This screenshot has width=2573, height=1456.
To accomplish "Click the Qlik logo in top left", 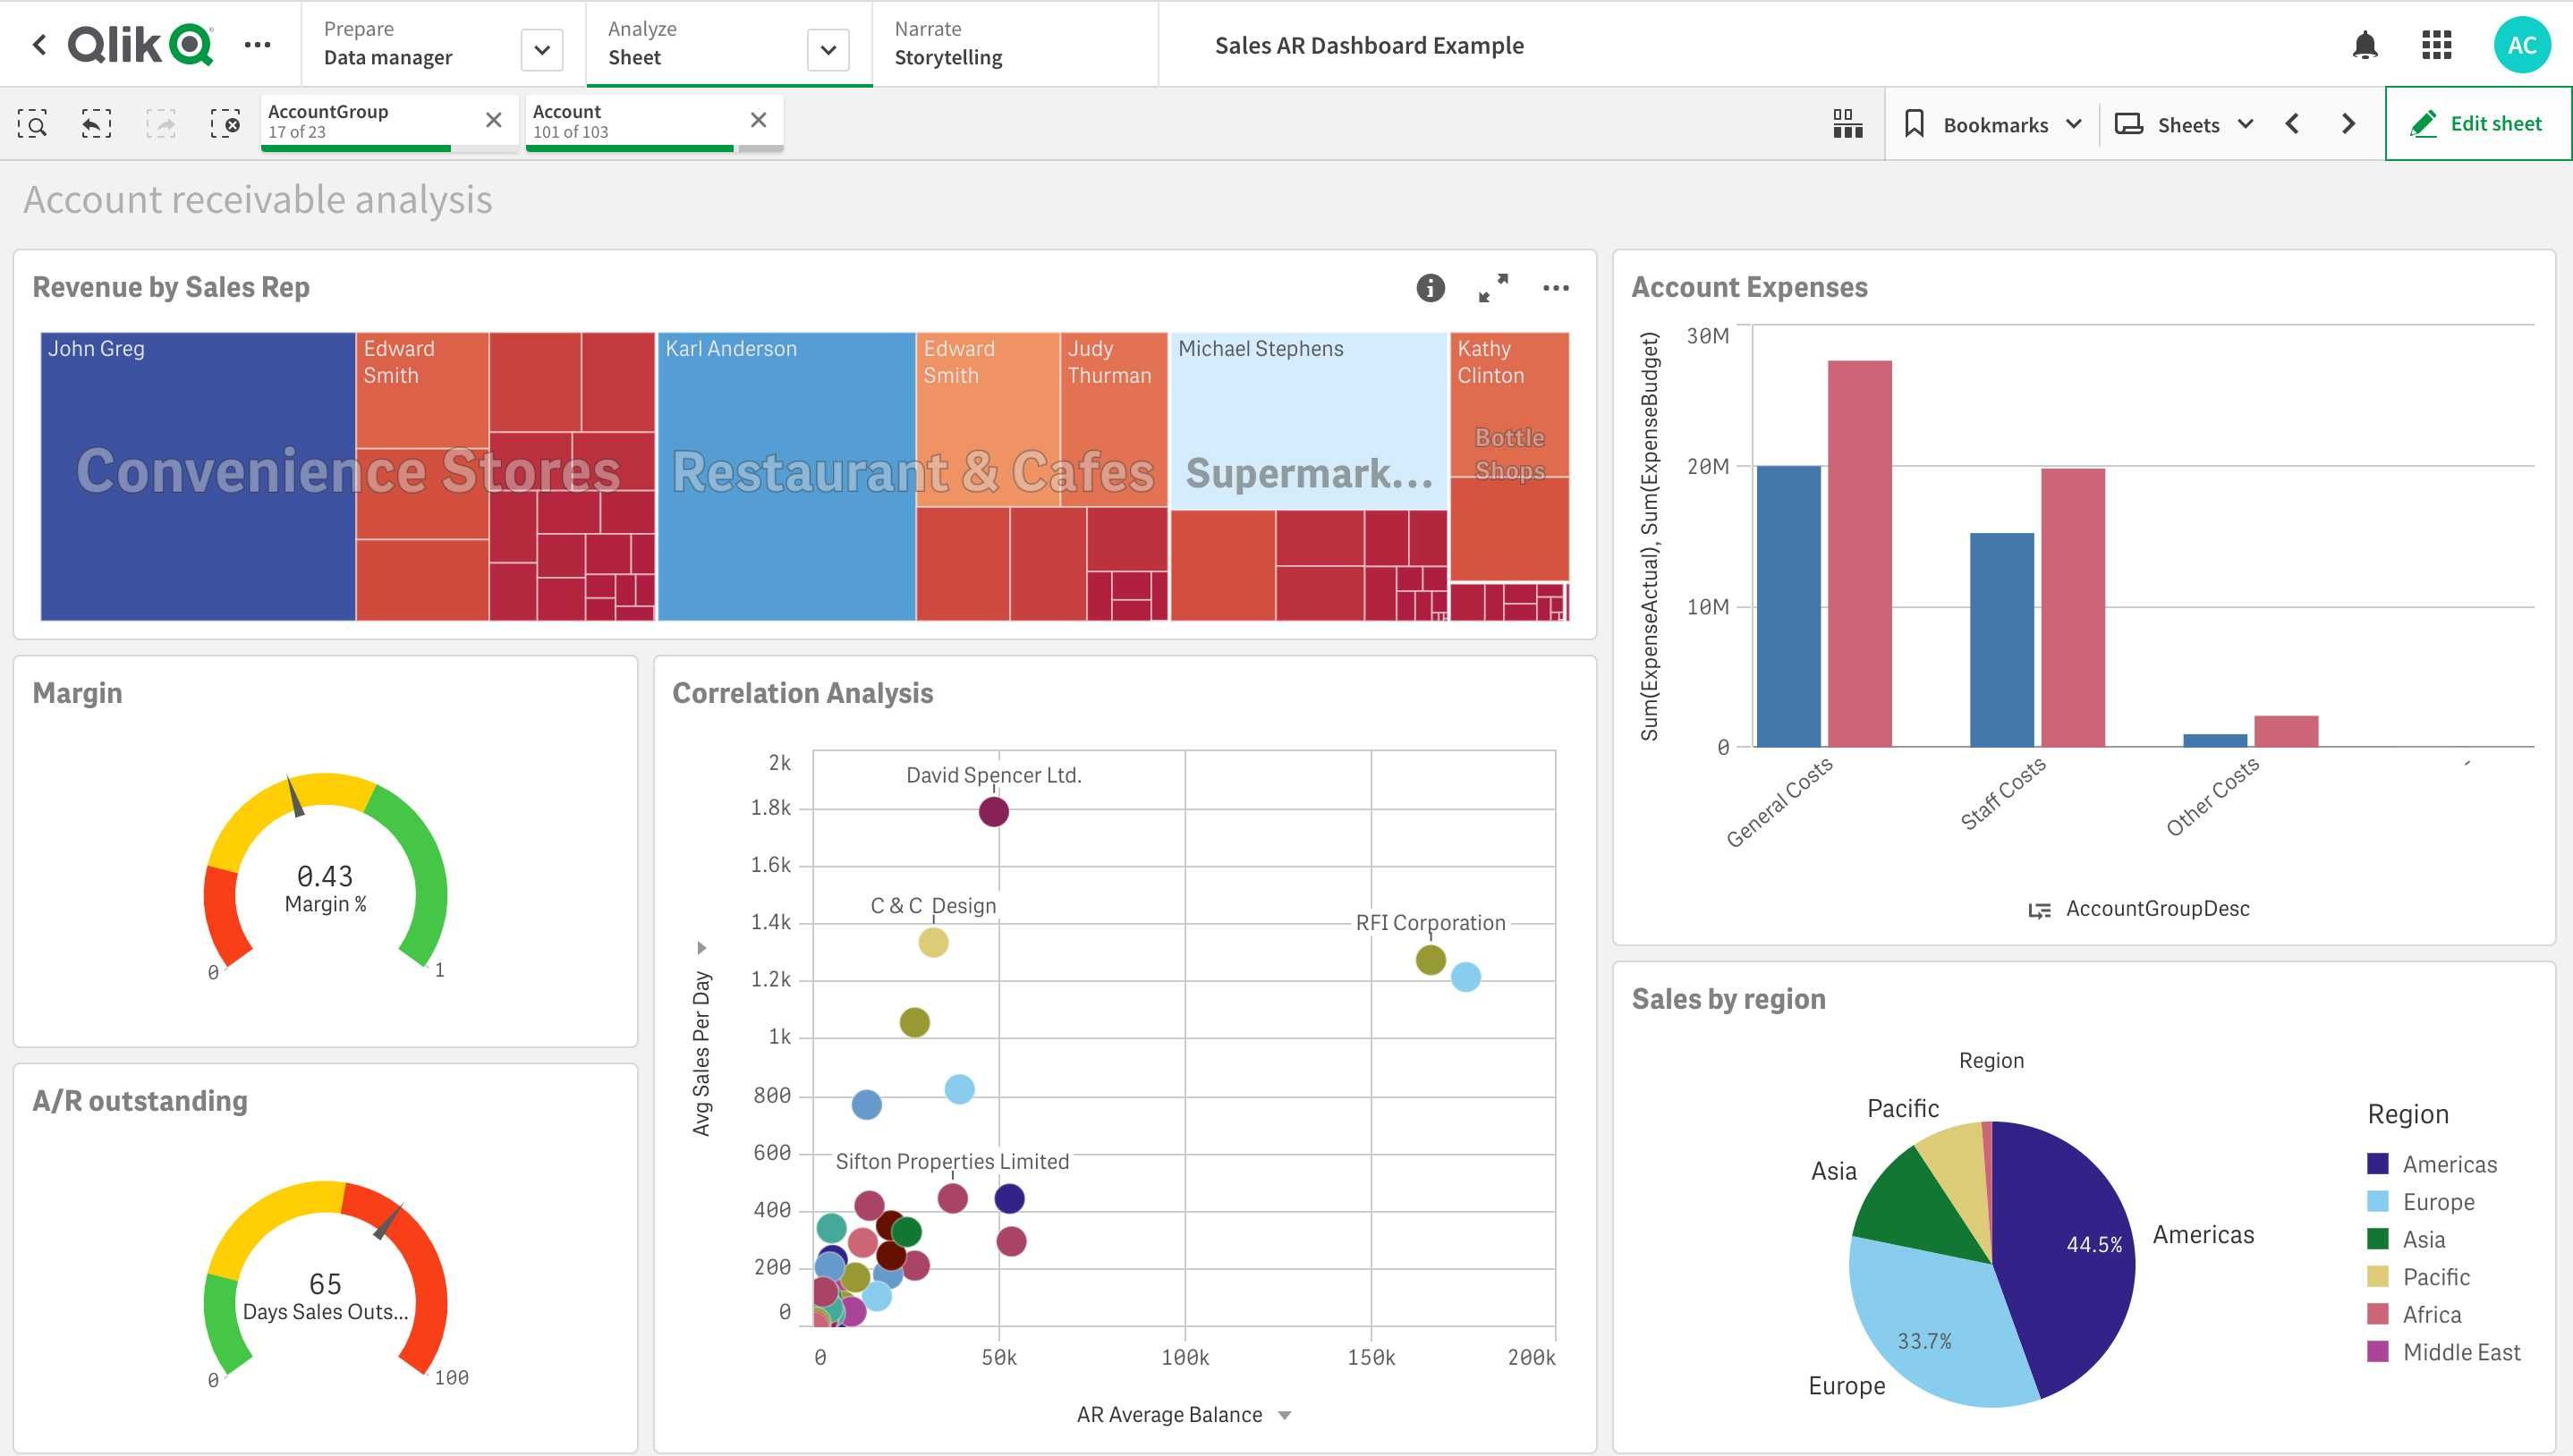I will pyautogui.click(x=143, y=44).
